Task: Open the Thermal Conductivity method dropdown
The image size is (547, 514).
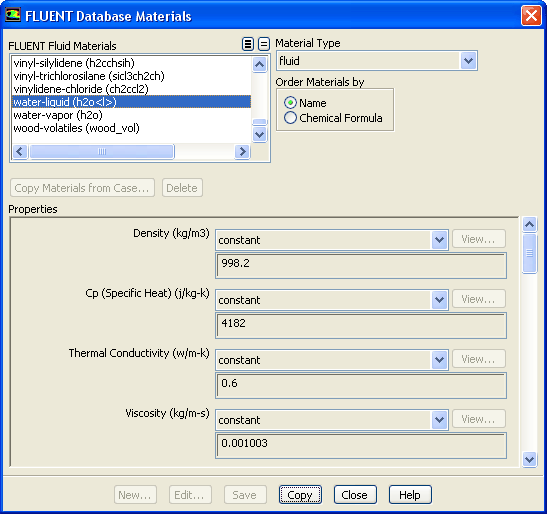Action: tap(439, 360)
